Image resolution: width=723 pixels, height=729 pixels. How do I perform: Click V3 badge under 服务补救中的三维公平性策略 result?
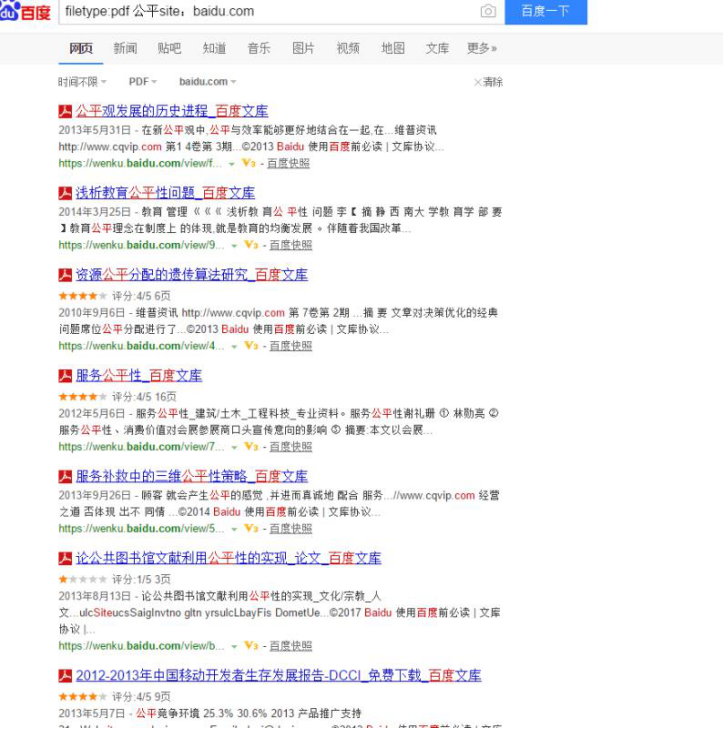click(251, 529)
